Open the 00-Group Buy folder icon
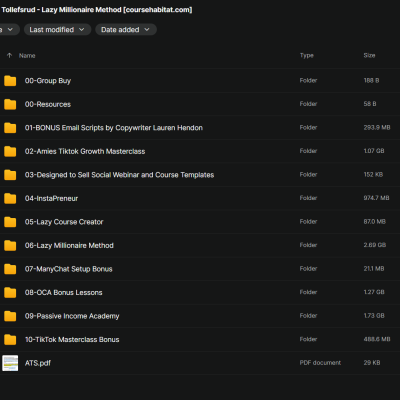Screen dimensions: 400x400 pos(10,81)
